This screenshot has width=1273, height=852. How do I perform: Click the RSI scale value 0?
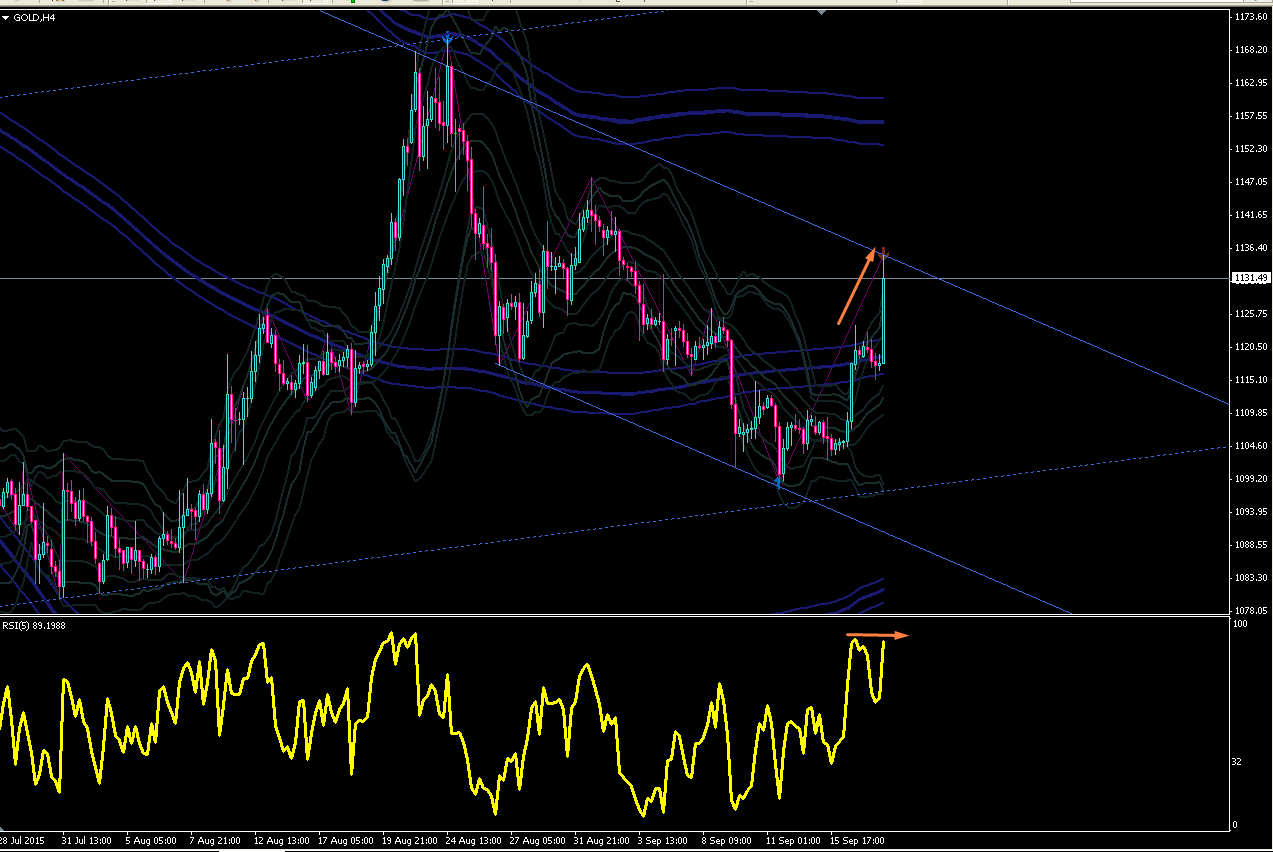point(1236,825)
